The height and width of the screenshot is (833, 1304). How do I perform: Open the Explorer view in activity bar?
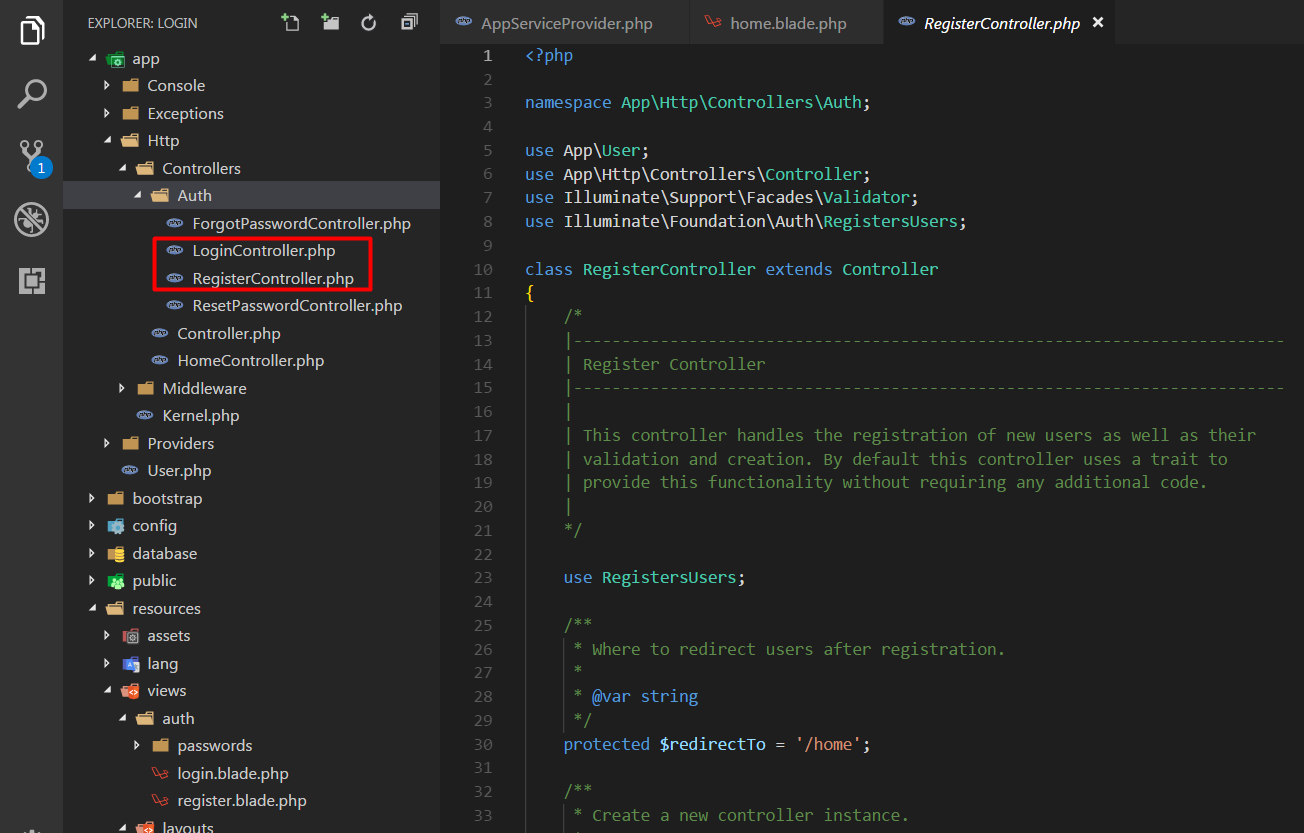tap(32, 30)
